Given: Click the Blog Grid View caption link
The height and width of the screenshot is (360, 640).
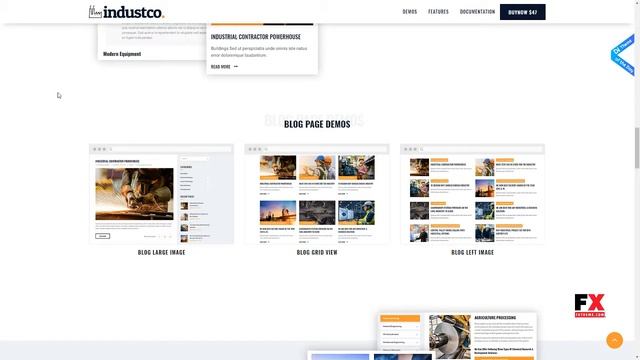Looking at the screenshot, I should click(x=317, y=252).
